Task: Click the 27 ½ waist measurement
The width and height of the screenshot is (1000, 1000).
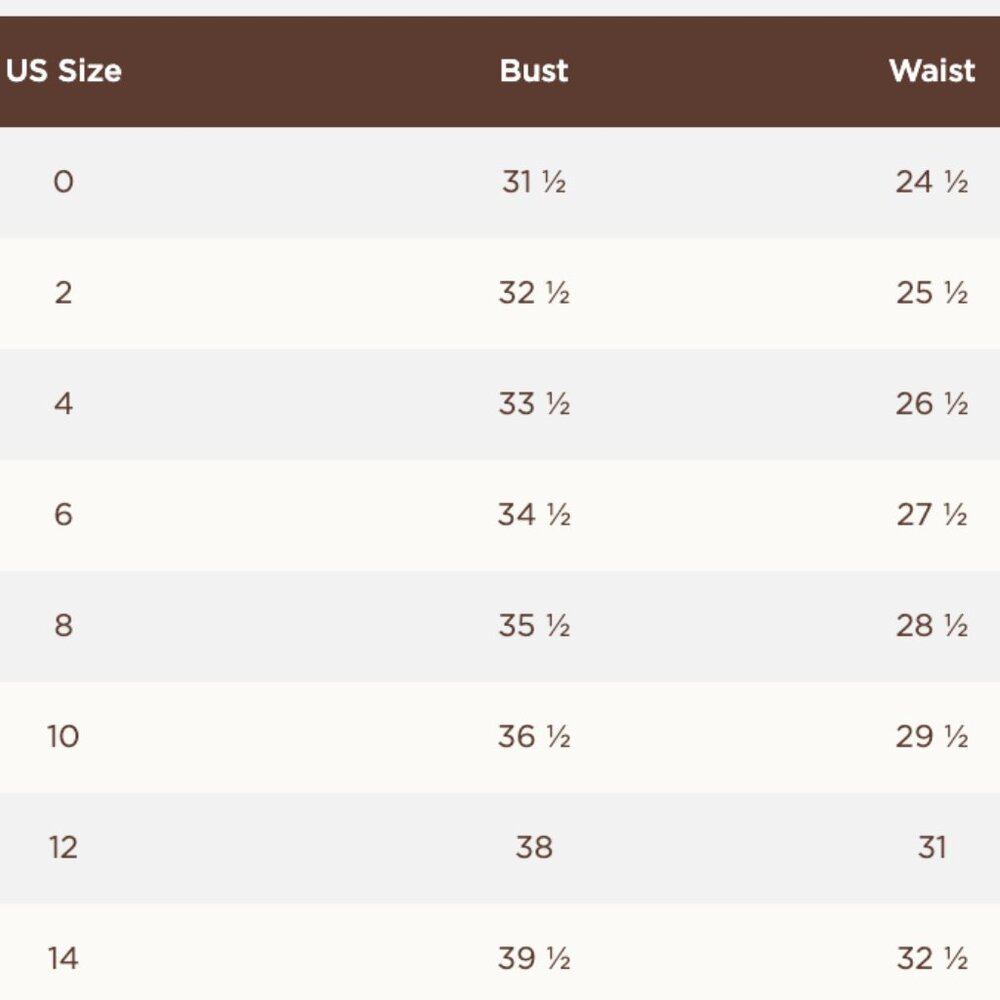Action: click(x=932, y=515)
